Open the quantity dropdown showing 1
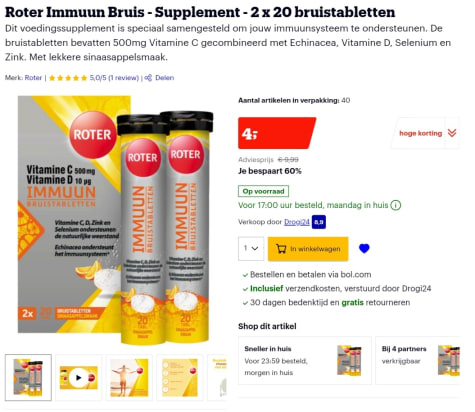The image size is (475, 412). [x=251, y=249]
